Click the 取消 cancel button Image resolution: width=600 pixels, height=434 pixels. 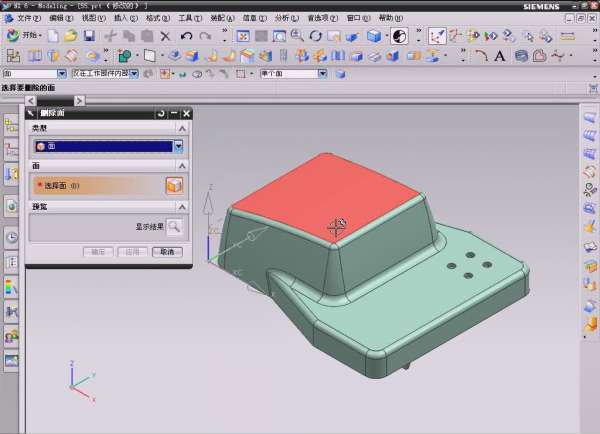(x=167, y=252)
